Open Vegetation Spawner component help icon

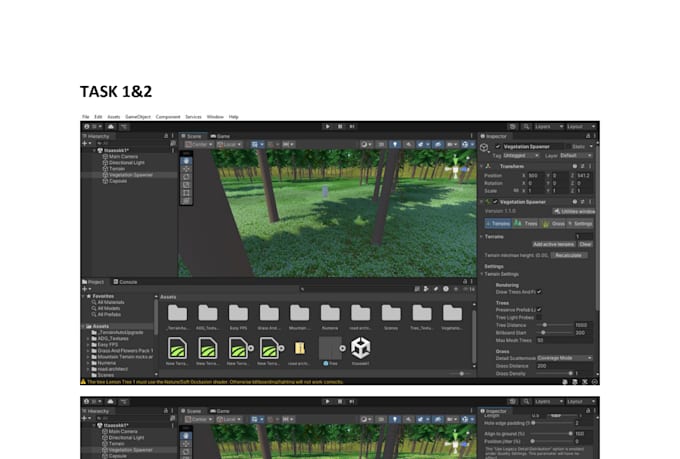[575, 202]
